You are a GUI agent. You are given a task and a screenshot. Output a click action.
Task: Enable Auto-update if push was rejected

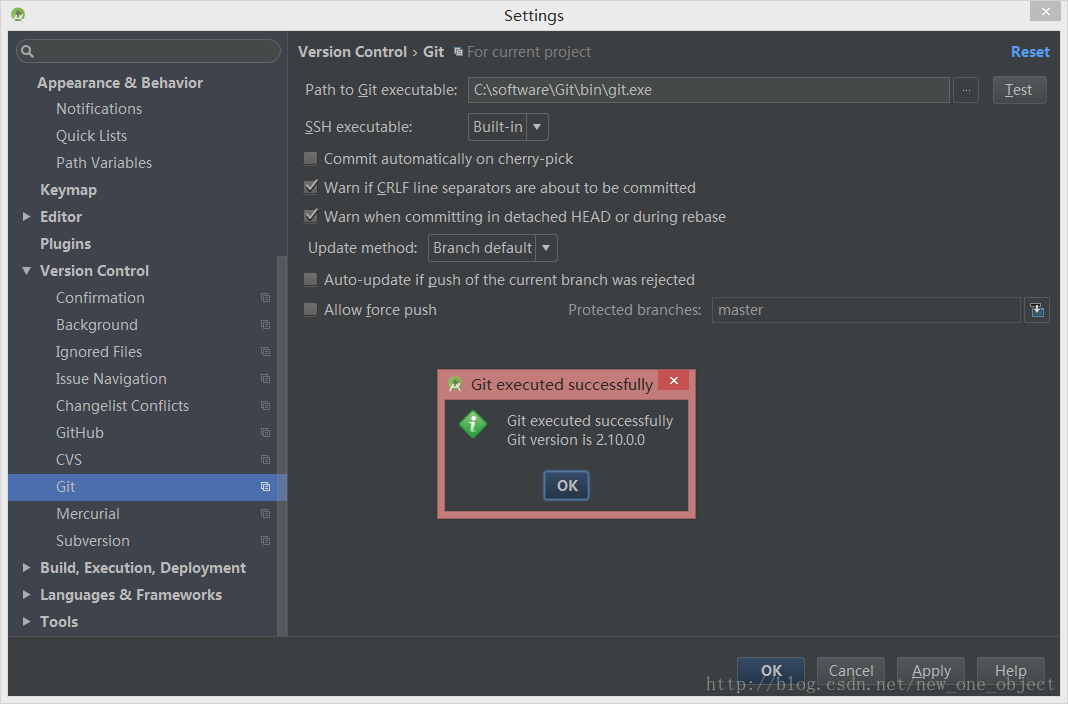(x=311, y=280)
